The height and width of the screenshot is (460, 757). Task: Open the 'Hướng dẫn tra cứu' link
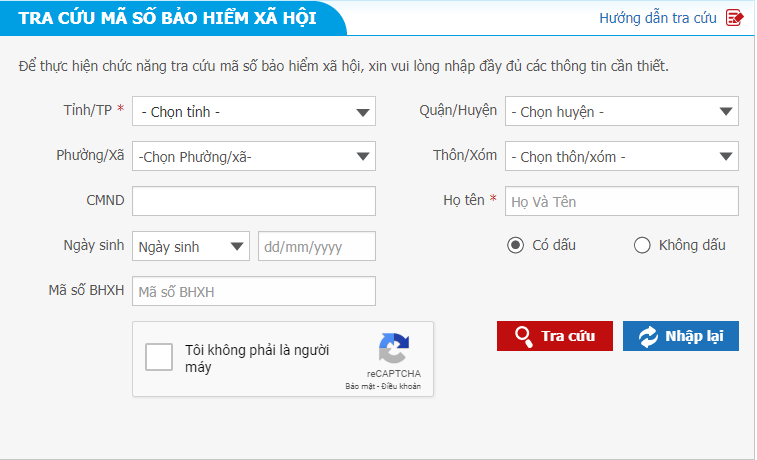(658, 18)
